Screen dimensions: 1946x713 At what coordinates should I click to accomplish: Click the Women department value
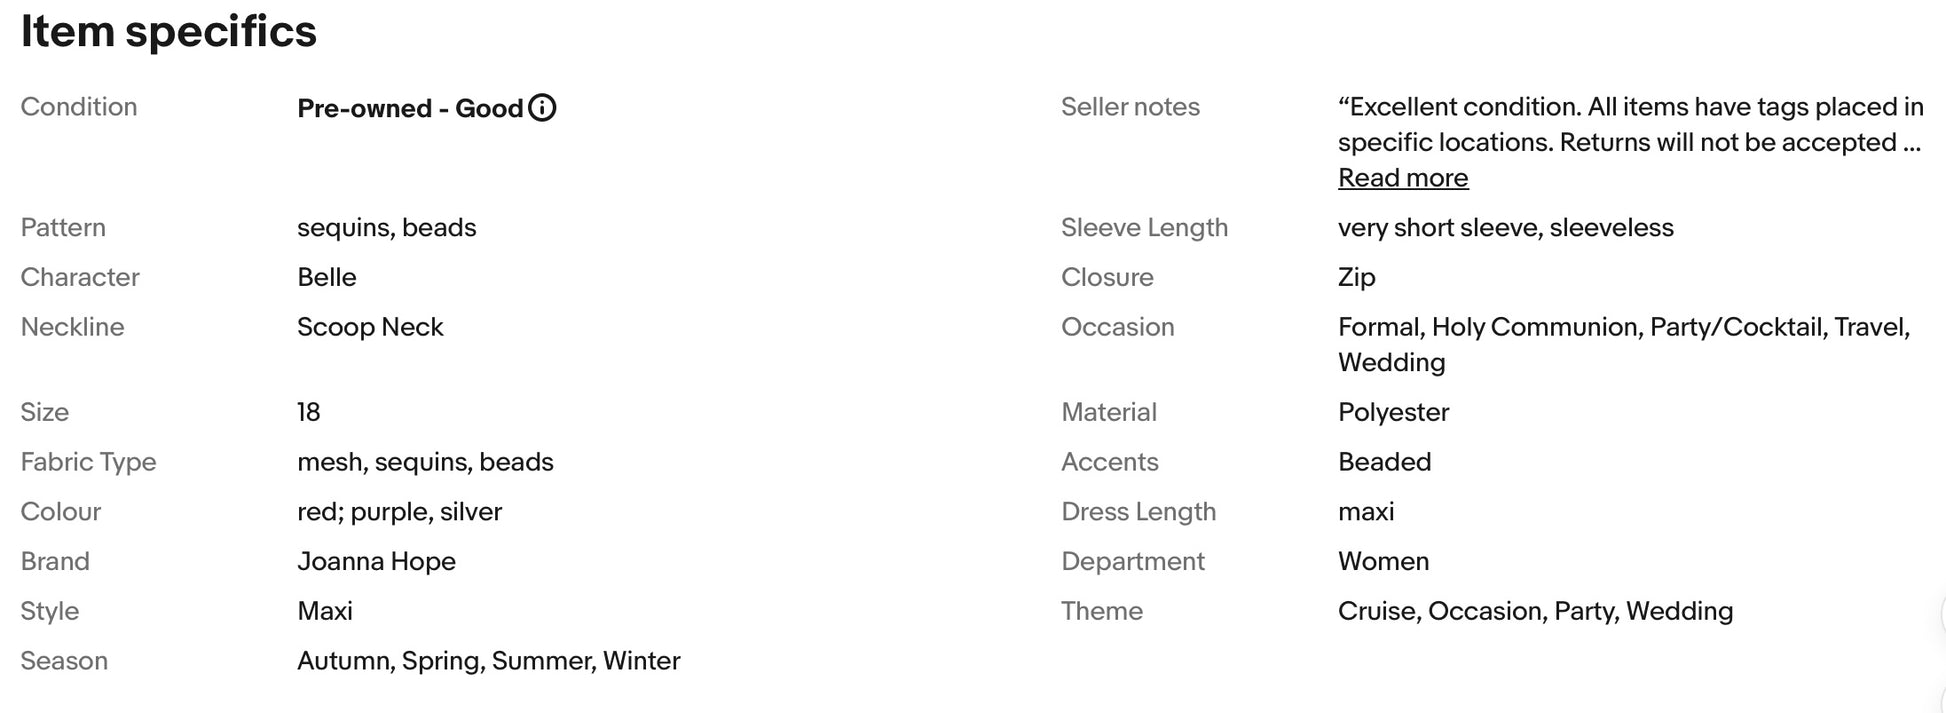(x=1383, y=561)
